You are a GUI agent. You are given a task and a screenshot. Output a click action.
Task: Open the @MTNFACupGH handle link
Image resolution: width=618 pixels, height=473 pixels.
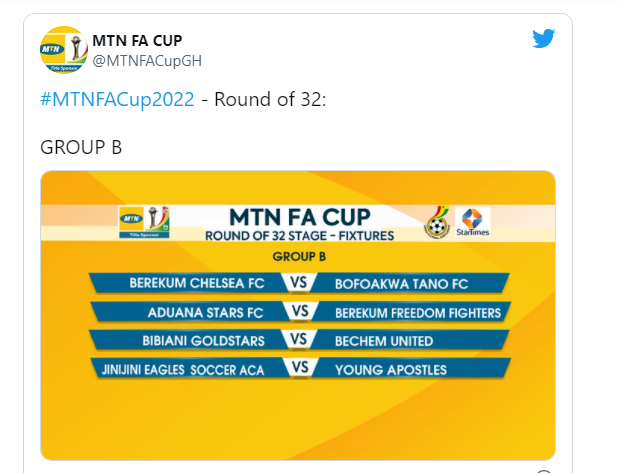(147, 61)
